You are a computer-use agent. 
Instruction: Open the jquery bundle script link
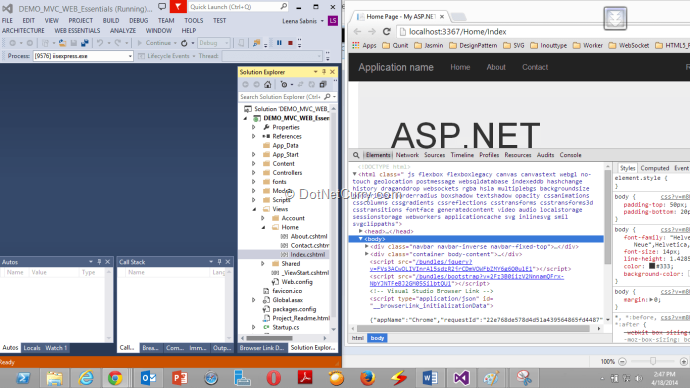tap(451, 265)
